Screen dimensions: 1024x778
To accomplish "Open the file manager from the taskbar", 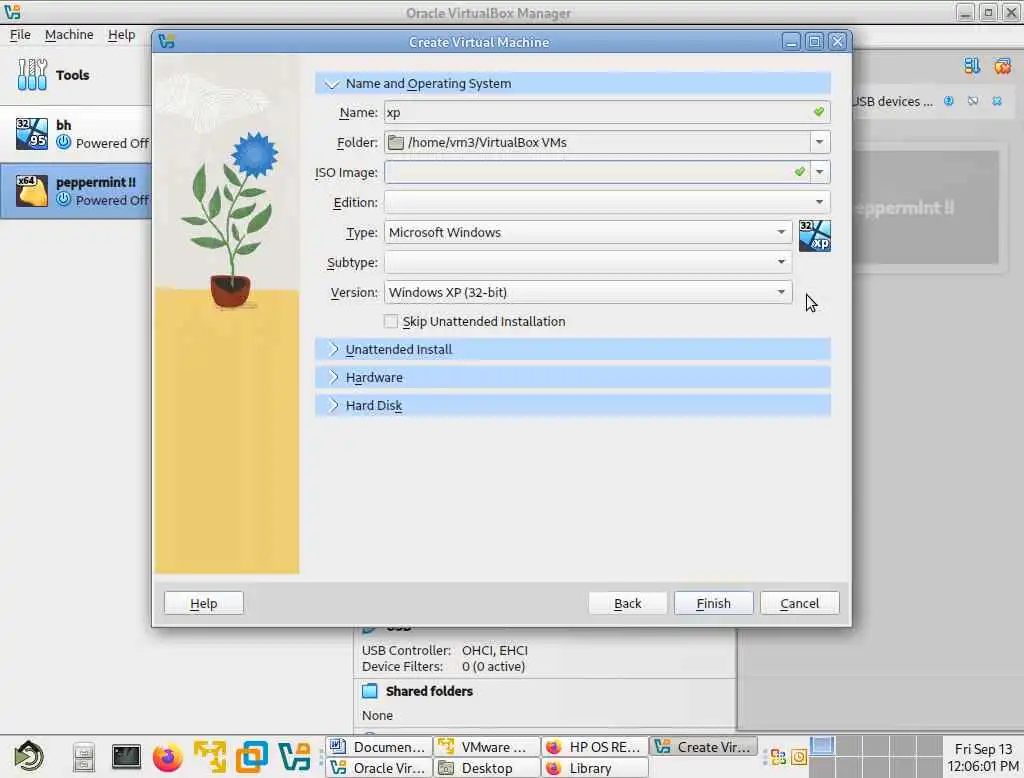I will click(84, 757).
